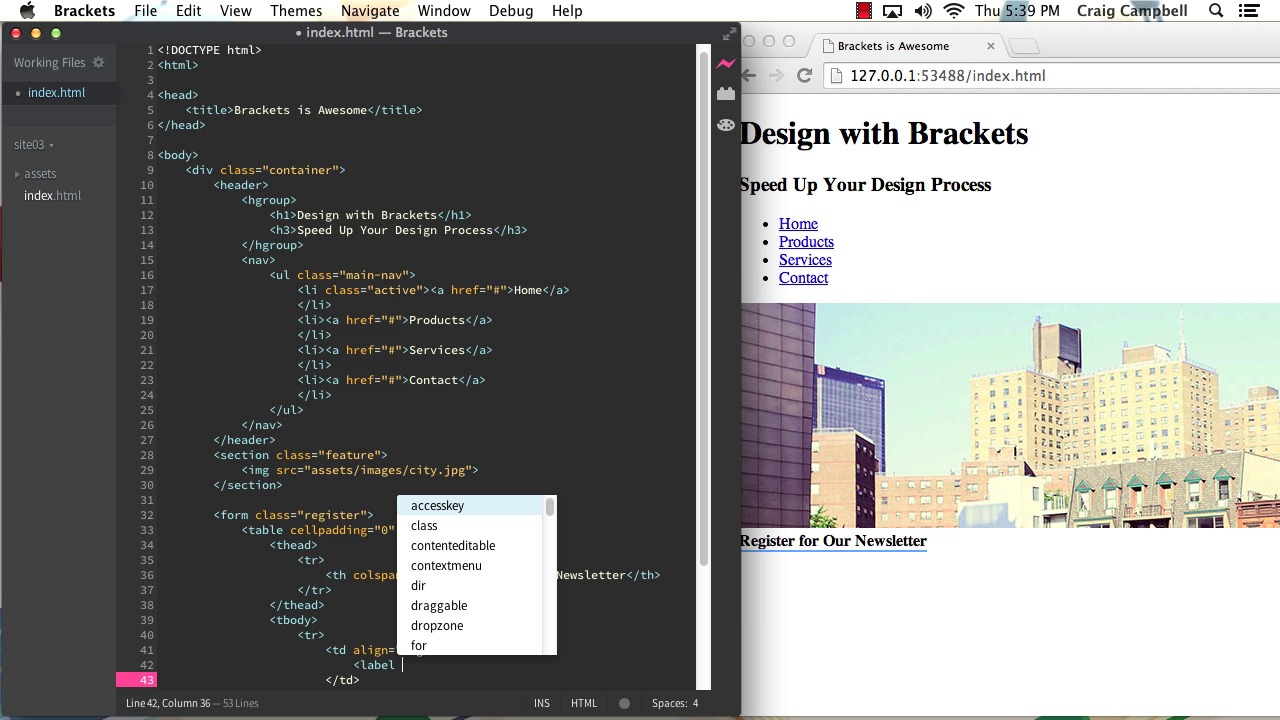The height and width of the screenshot is (720, 1280).
Task: Click the Craig Campbell user name
Action: point(1132,11)
